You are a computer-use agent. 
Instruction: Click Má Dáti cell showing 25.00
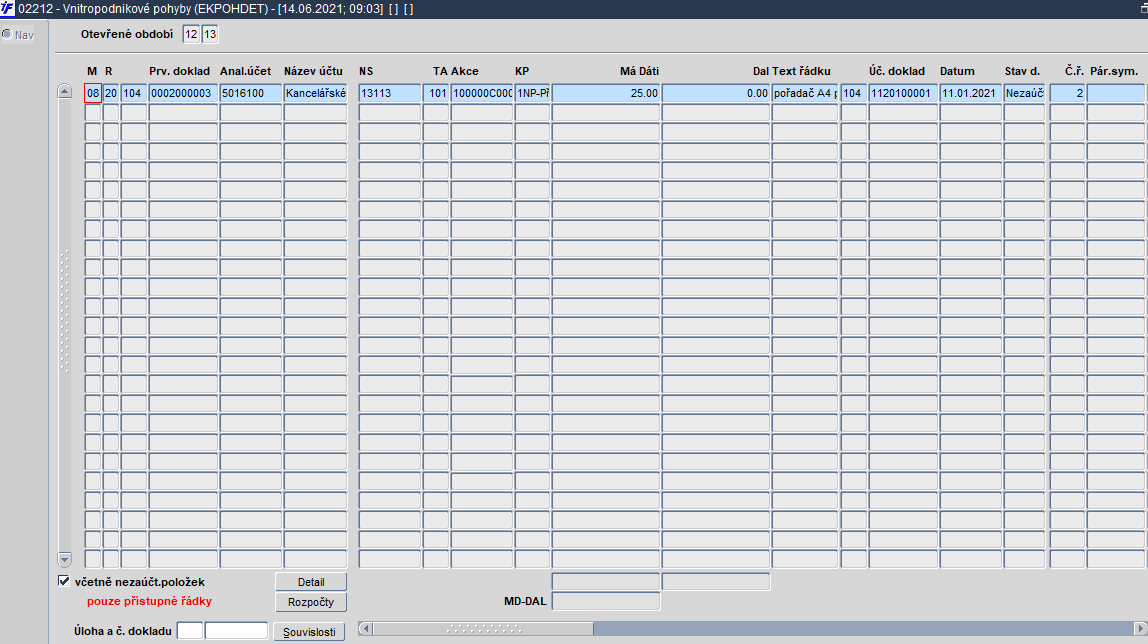pyautogui.click(x=605, y=93)
